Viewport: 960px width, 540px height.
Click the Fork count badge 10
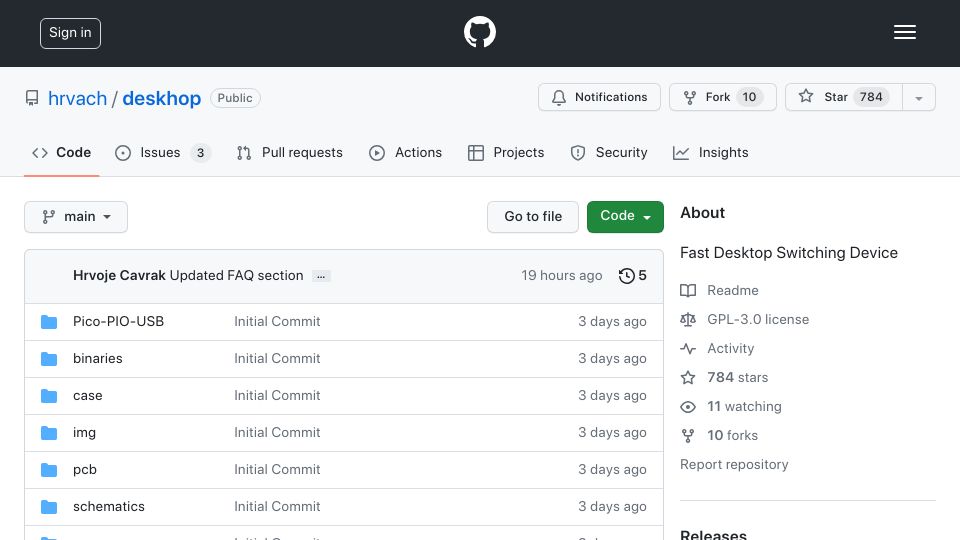point(749,97)
